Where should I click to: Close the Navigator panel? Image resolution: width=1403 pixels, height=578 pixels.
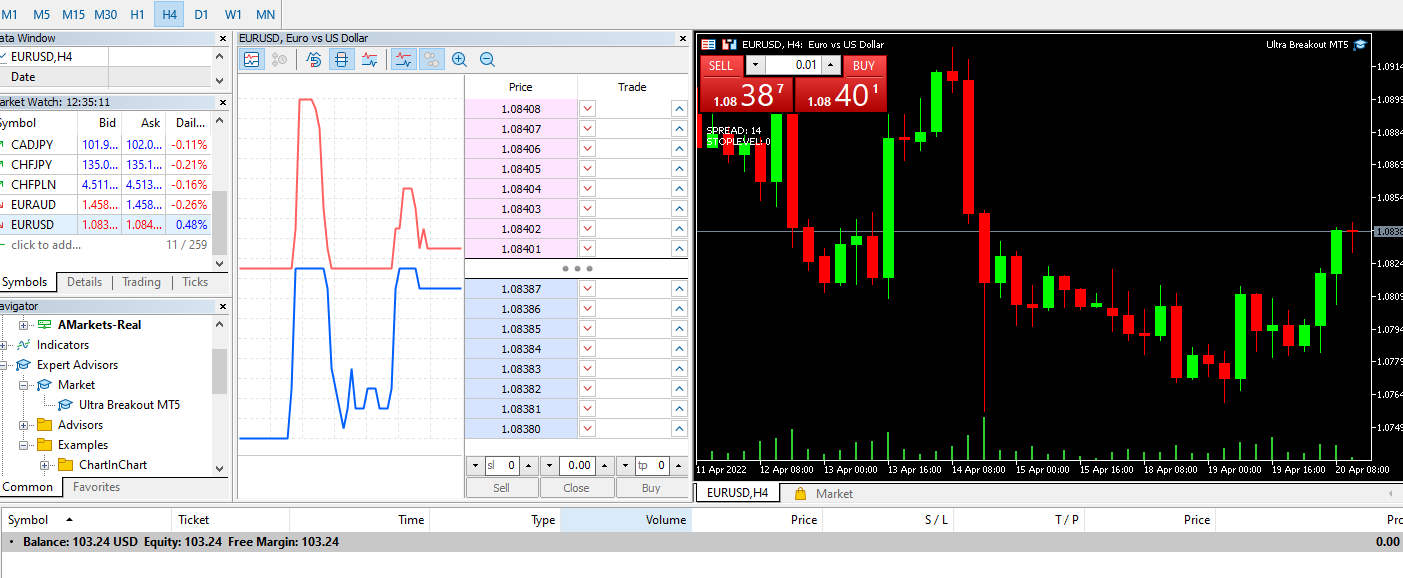point(223,306)
